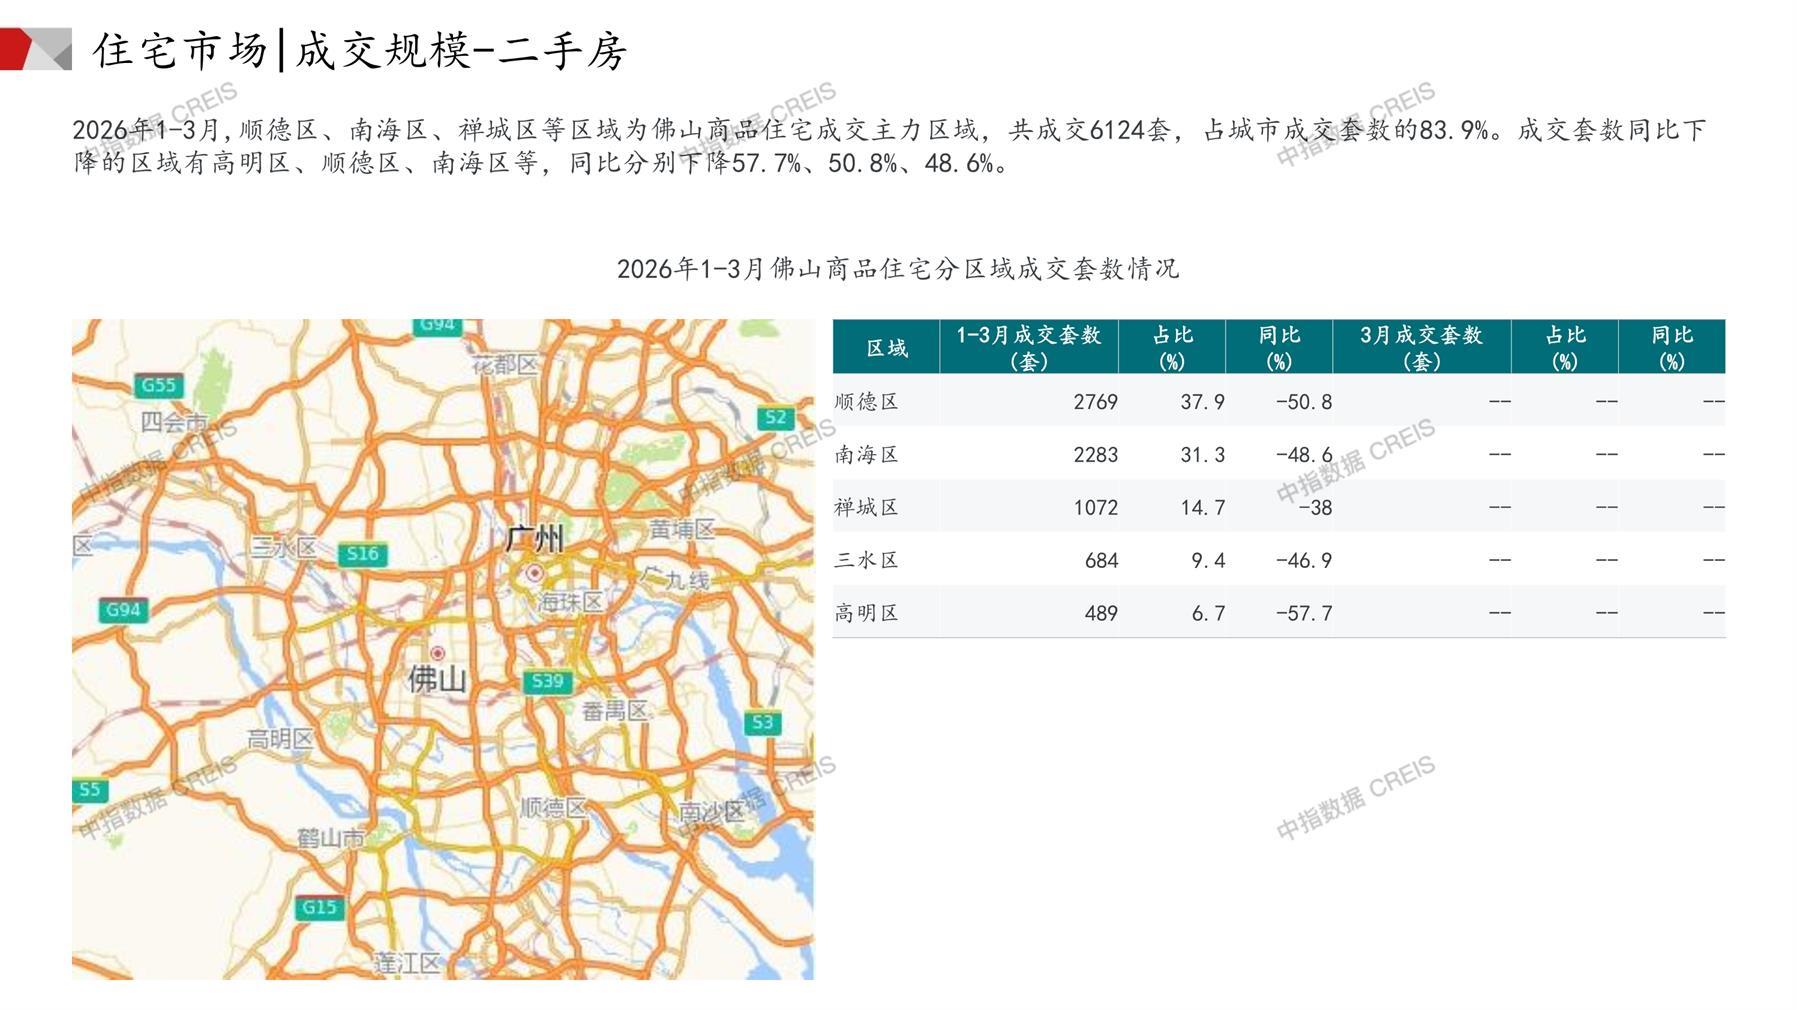
Task: Click the G15 highway badge on the map
Action: click(x=319, y=907)
